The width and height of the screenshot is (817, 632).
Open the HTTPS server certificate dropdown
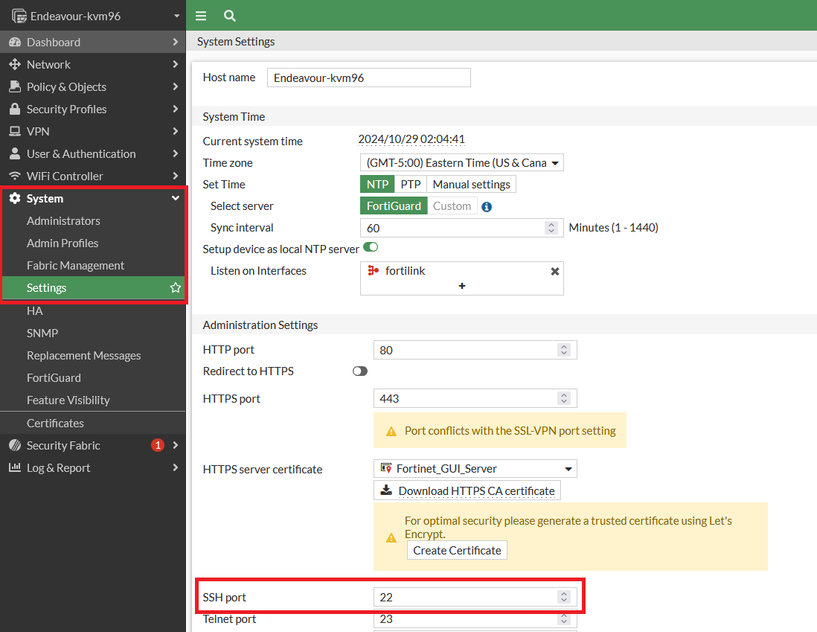[475, 469]
